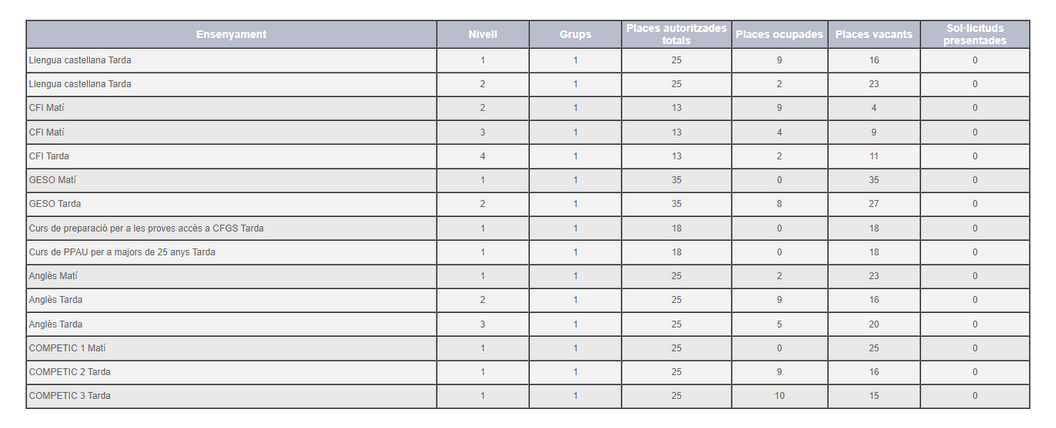Click the PPAU majors de 25 anys course
Viewport: 1056px width, 428px height.
tap(122, 252)
